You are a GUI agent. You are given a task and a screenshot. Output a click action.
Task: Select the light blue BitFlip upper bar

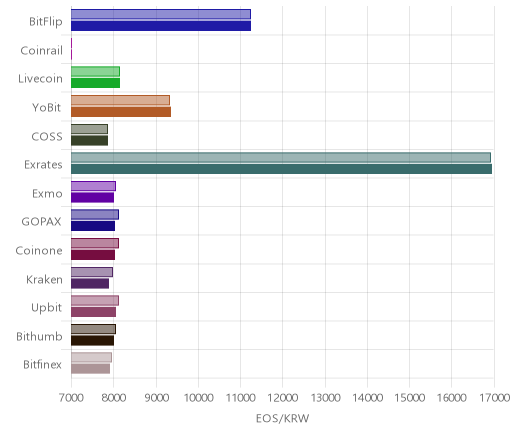(161, 14)
